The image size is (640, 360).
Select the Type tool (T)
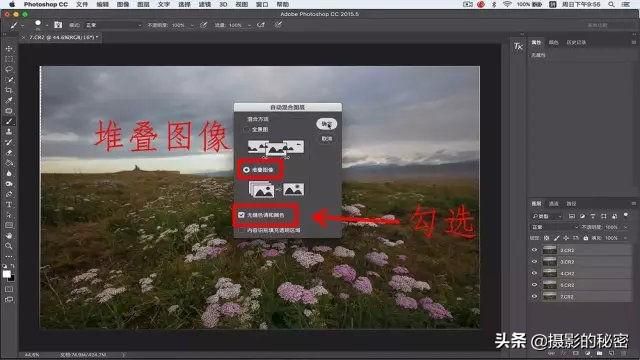pyautogui.click(x=9, y=204)
